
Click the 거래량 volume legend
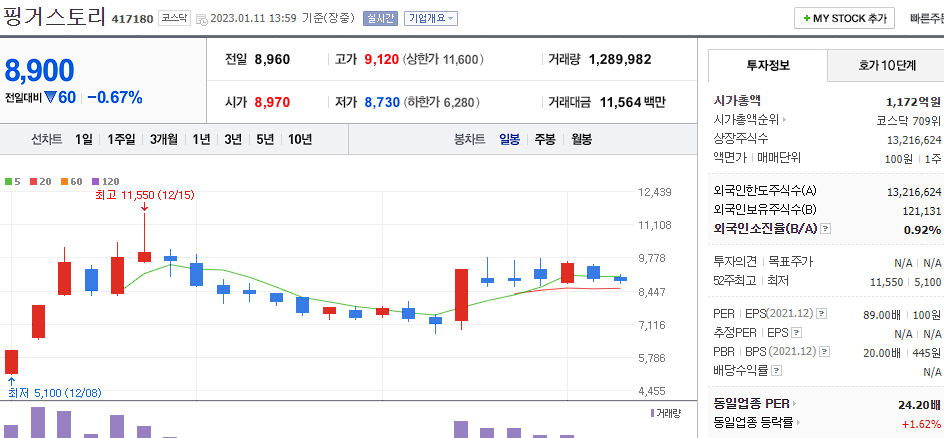(666, 413)
